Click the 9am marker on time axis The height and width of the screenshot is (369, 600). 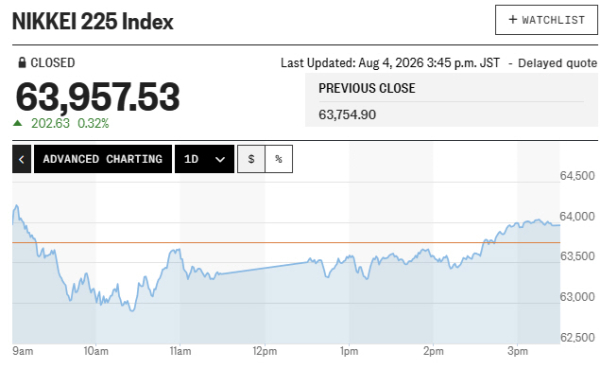(23, 351)
